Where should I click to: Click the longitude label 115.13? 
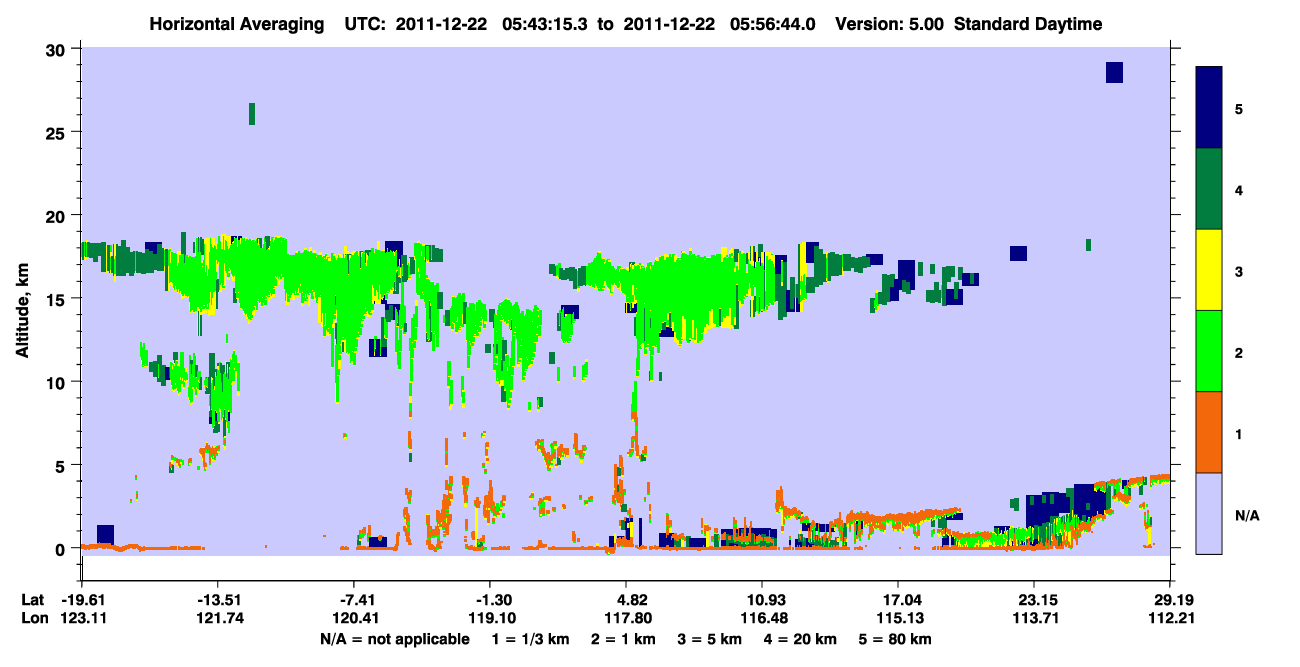[x=898, y=618]
